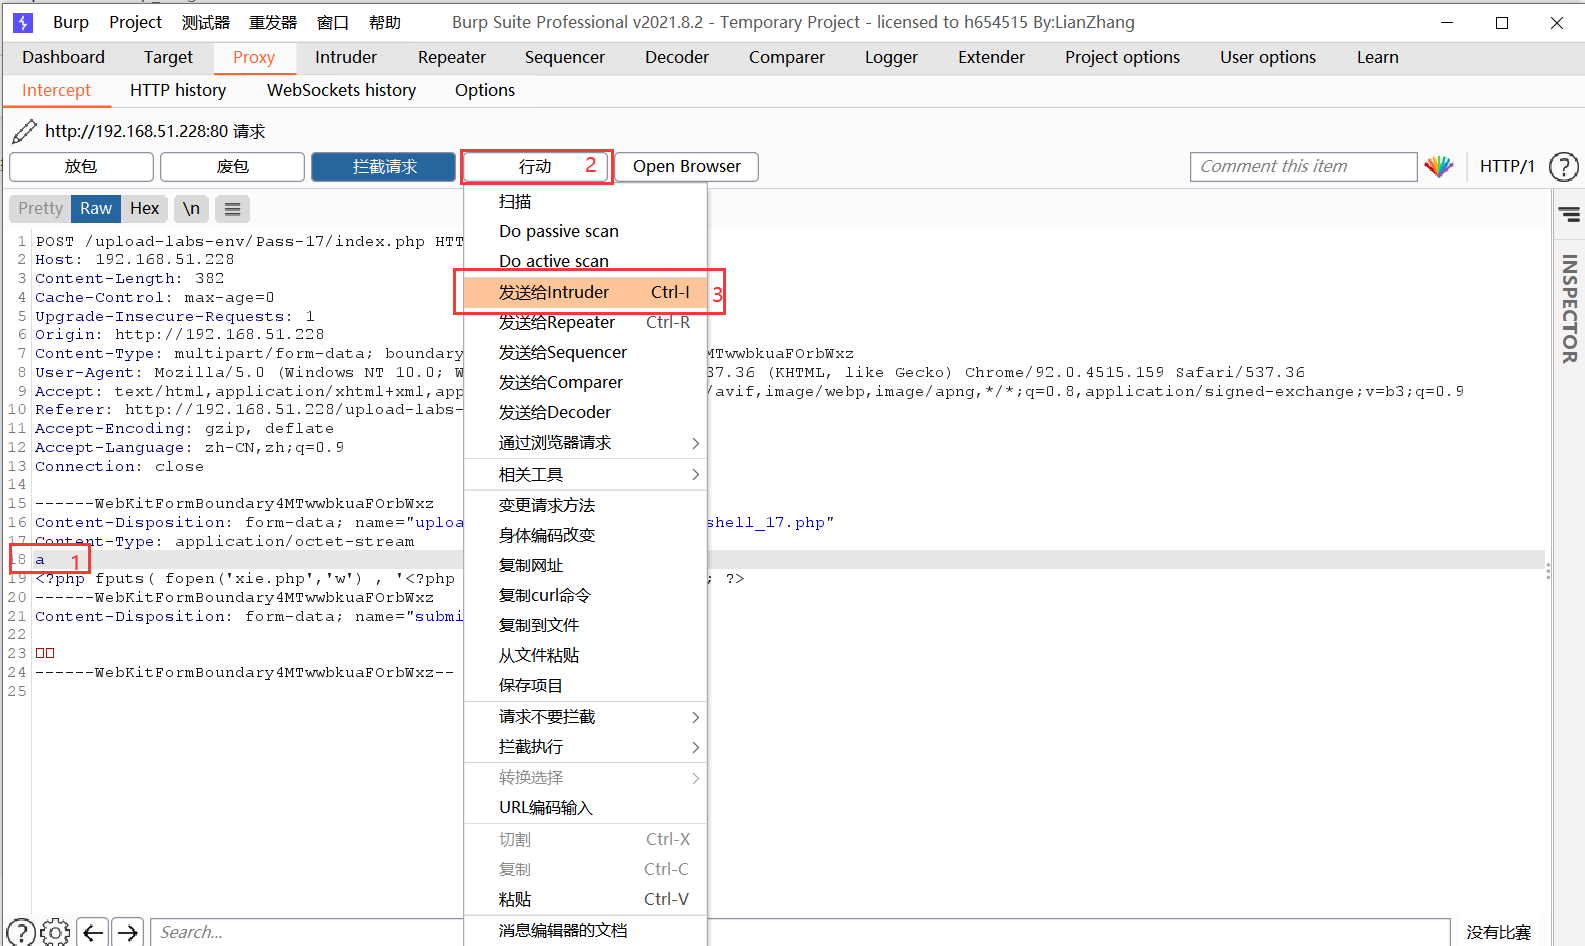Expand 通过浏览器请求 submenu
Image resolution: width=1585 pixels, height=946 pixels.
coord(585,443)
